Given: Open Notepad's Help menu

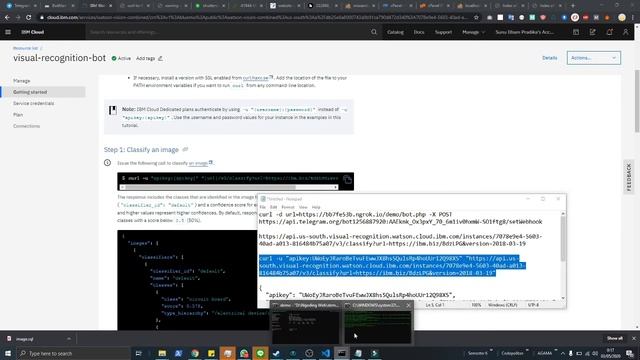Looking at the screenshot, I should tap(316, 207).
